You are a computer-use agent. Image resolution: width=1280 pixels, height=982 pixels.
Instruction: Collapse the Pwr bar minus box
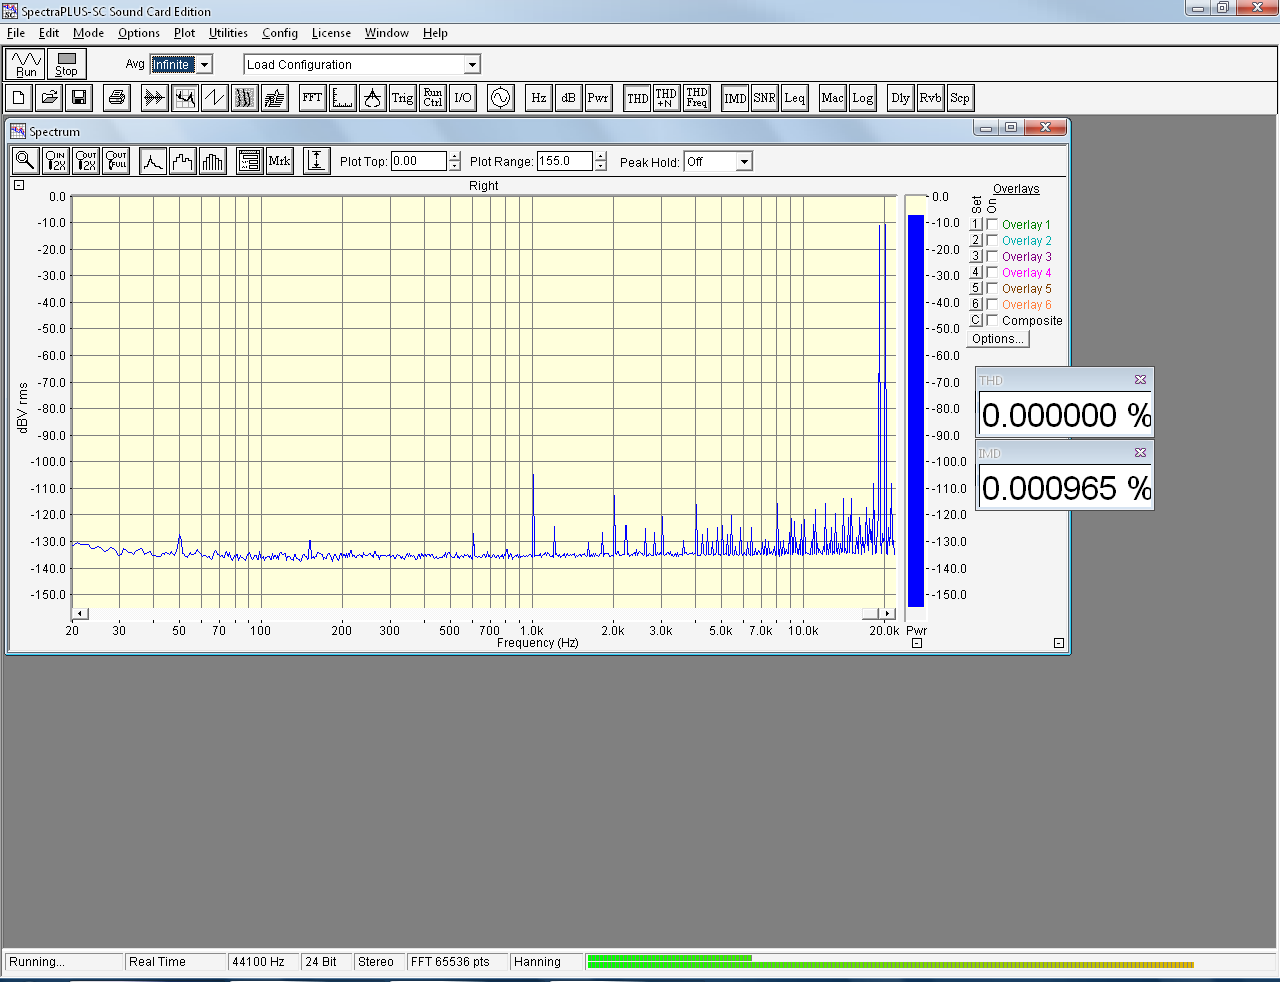(917, 643)
